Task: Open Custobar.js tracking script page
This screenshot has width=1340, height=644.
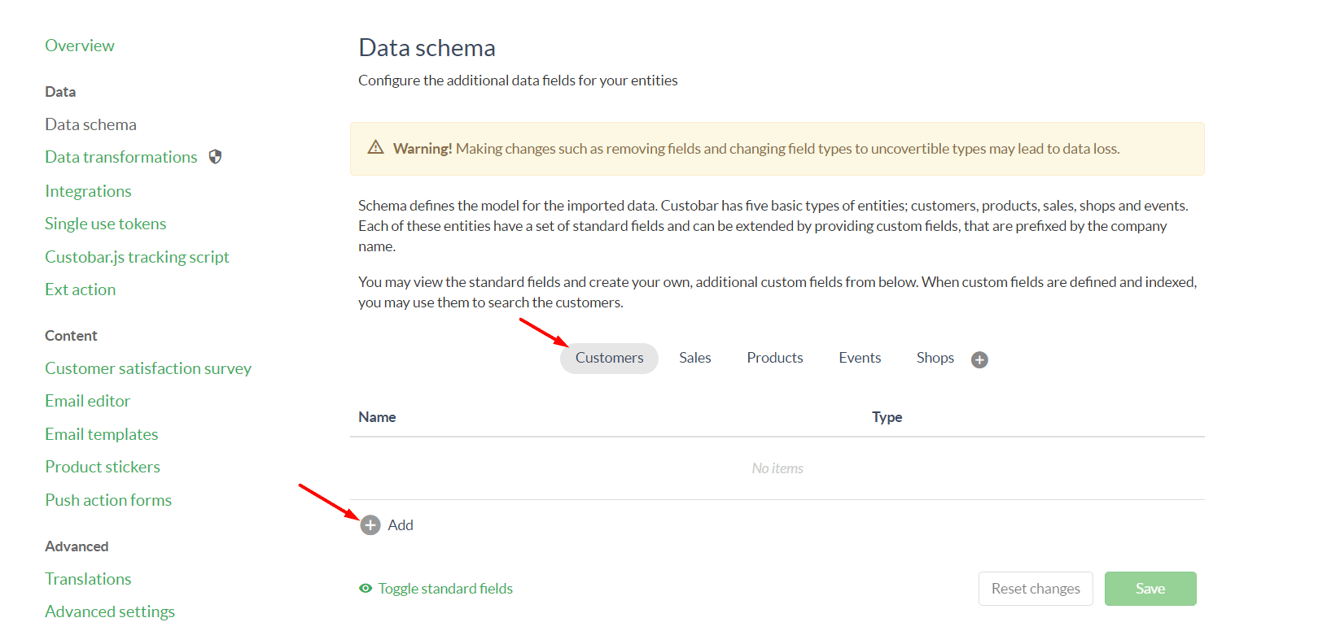Action: point(137,257)
